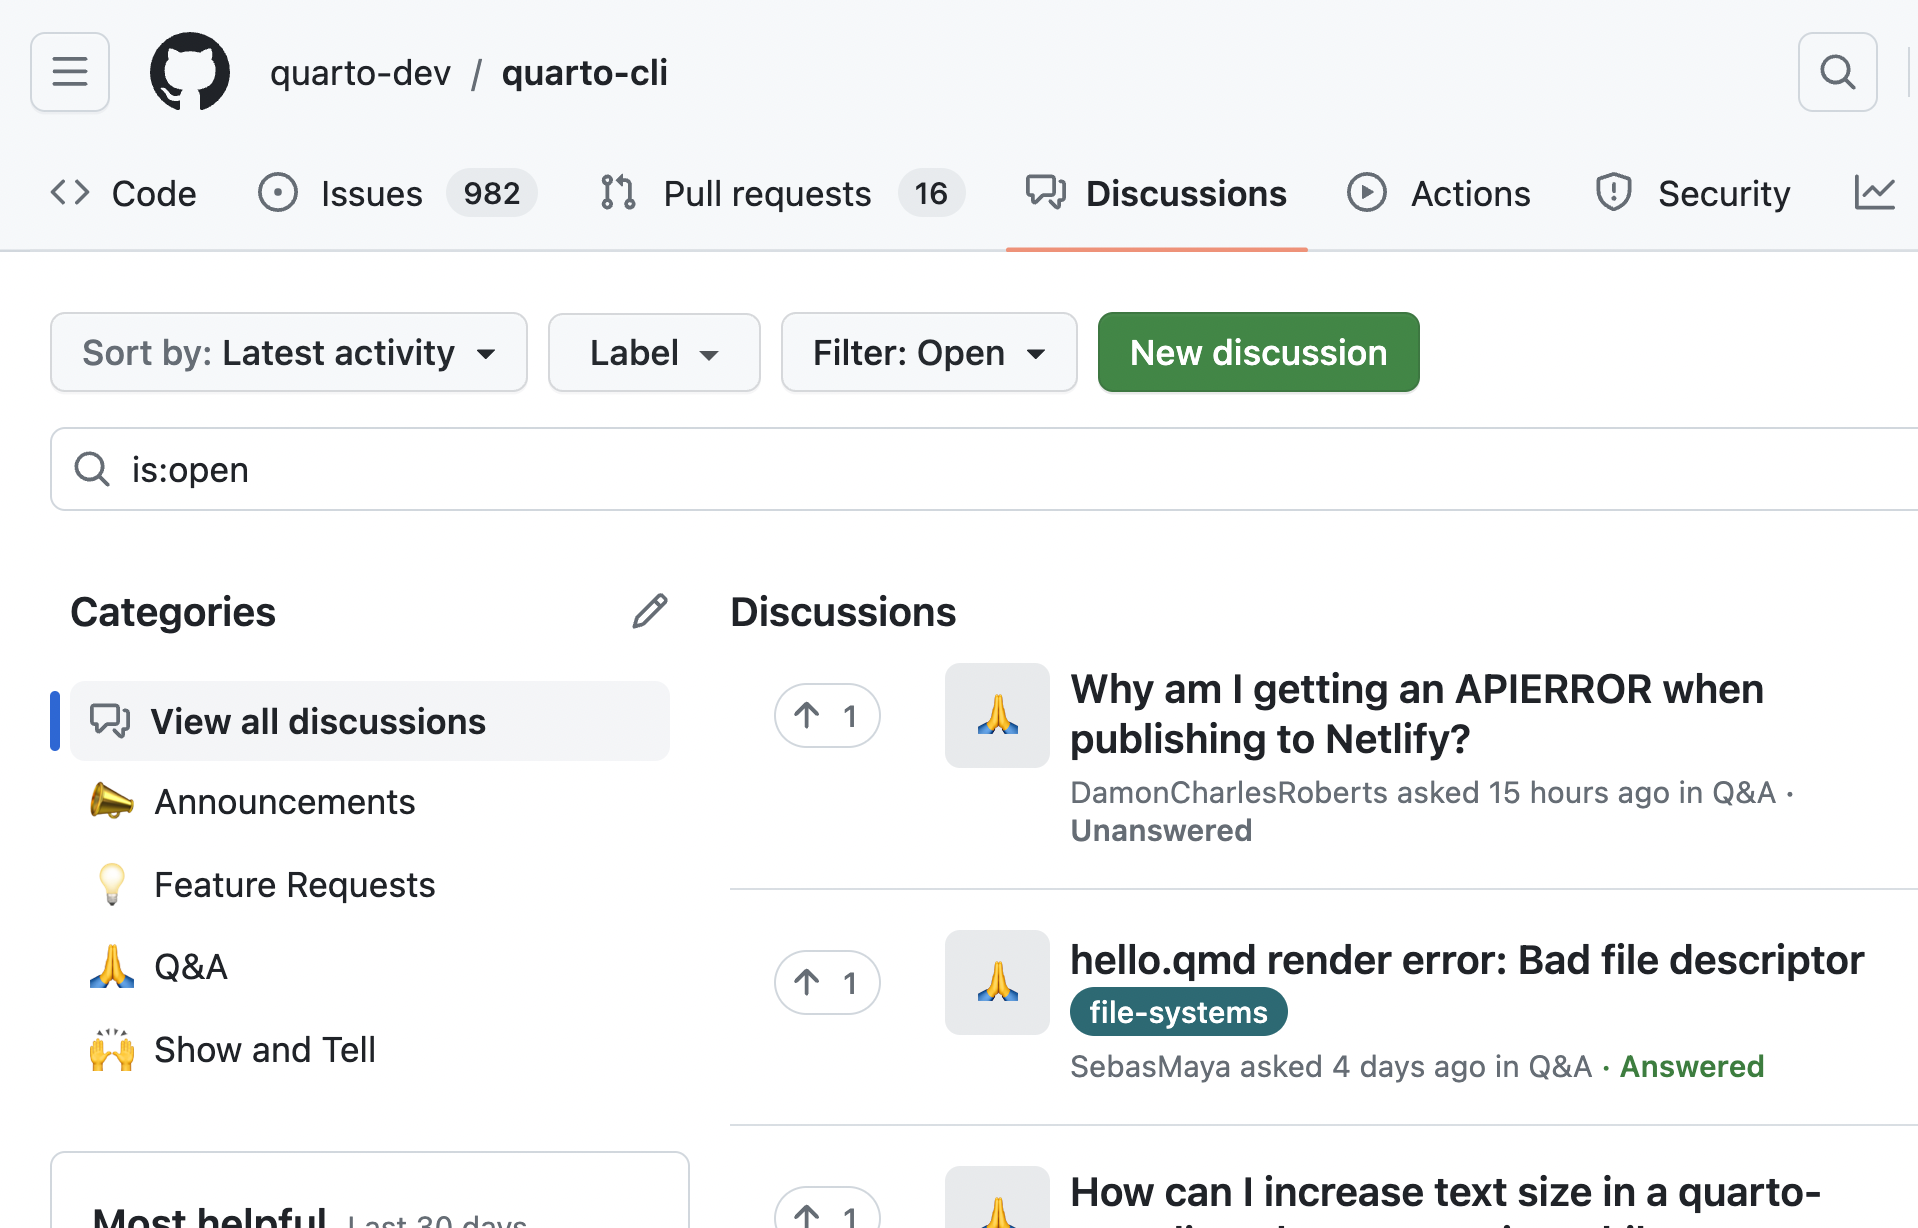
Task: Click the GitHub Octocat logo
Action: [x=190, y=72]
